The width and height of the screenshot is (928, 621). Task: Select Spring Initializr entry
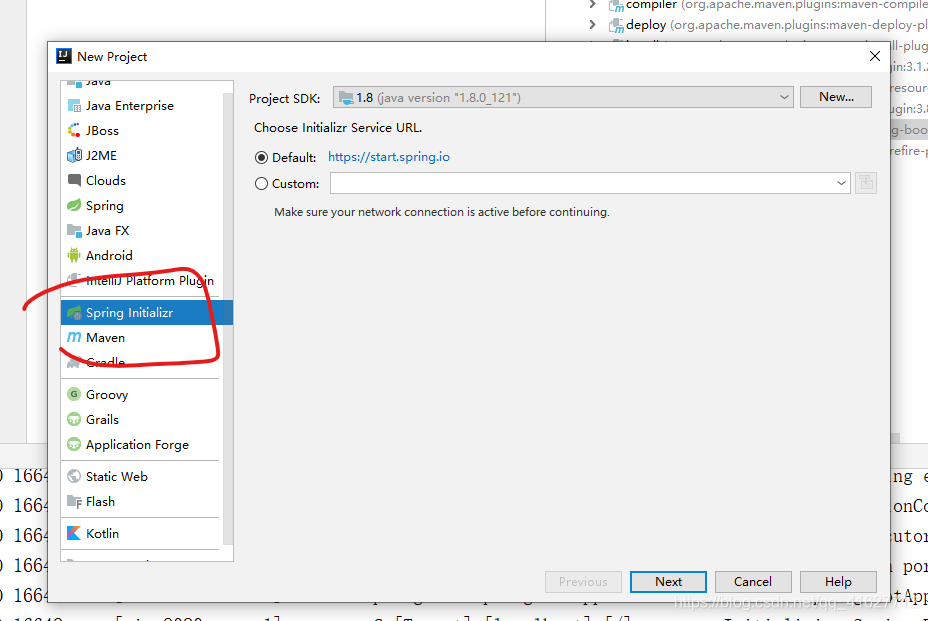tap(147, 313)
